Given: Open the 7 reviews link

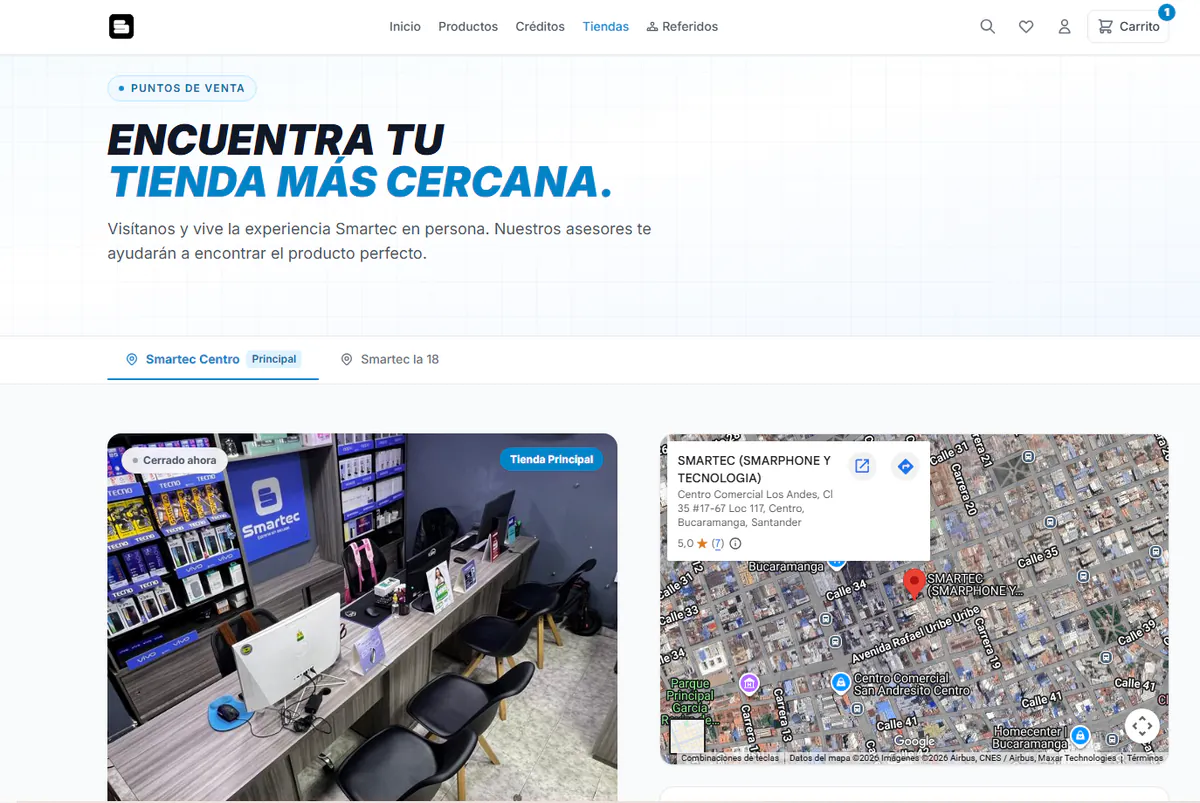Looking at the screenshot, I should [717, 544].
